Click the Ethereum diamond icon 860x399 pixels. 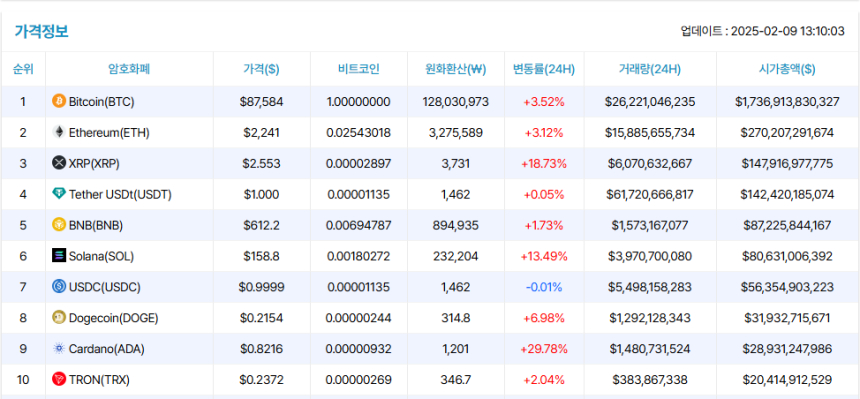tap(58, 132)
